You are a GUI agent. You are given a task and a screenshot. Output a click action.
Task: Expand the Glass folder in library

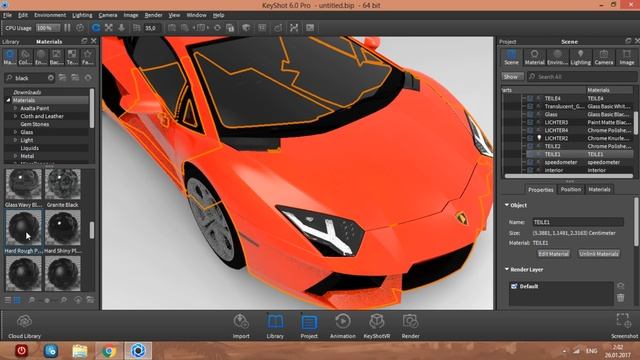[16, 132]
